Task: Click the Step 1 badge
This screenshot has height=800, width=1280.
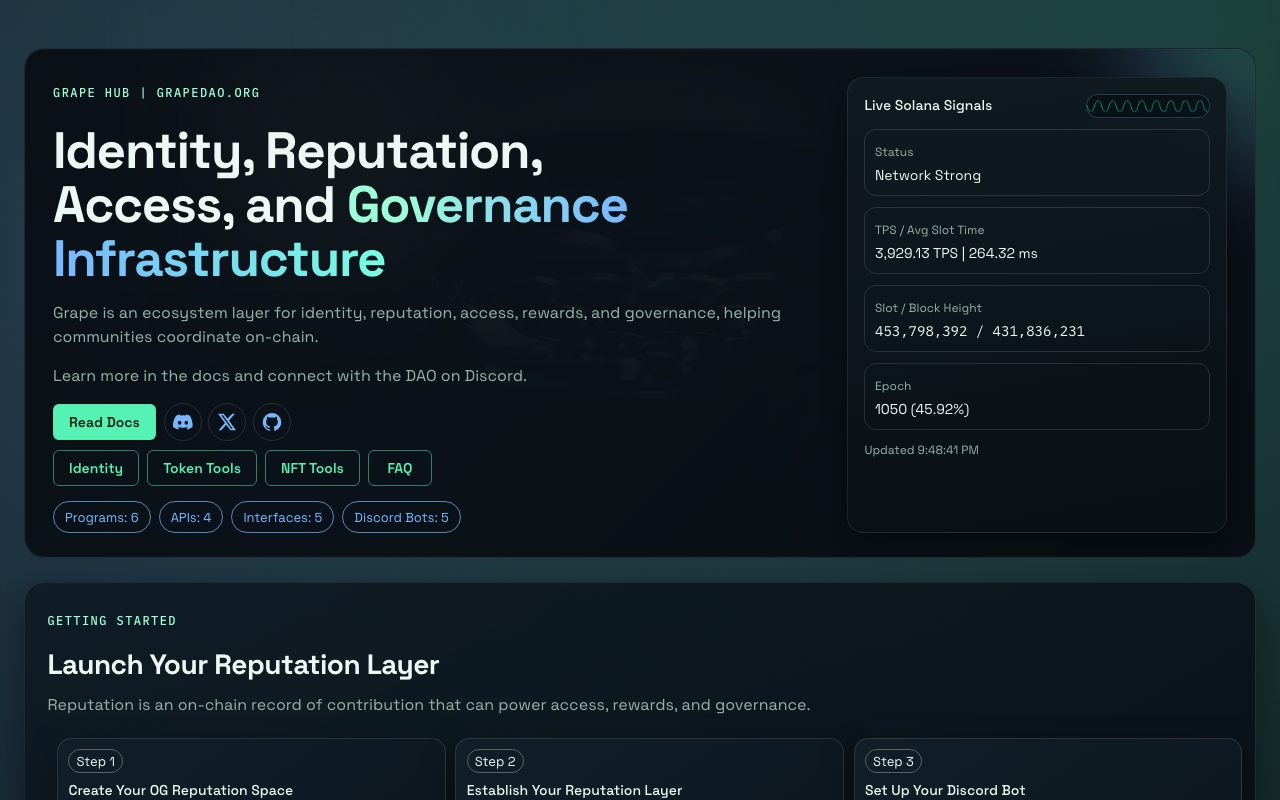Action: pyautogui.click(x=96, y=761)
